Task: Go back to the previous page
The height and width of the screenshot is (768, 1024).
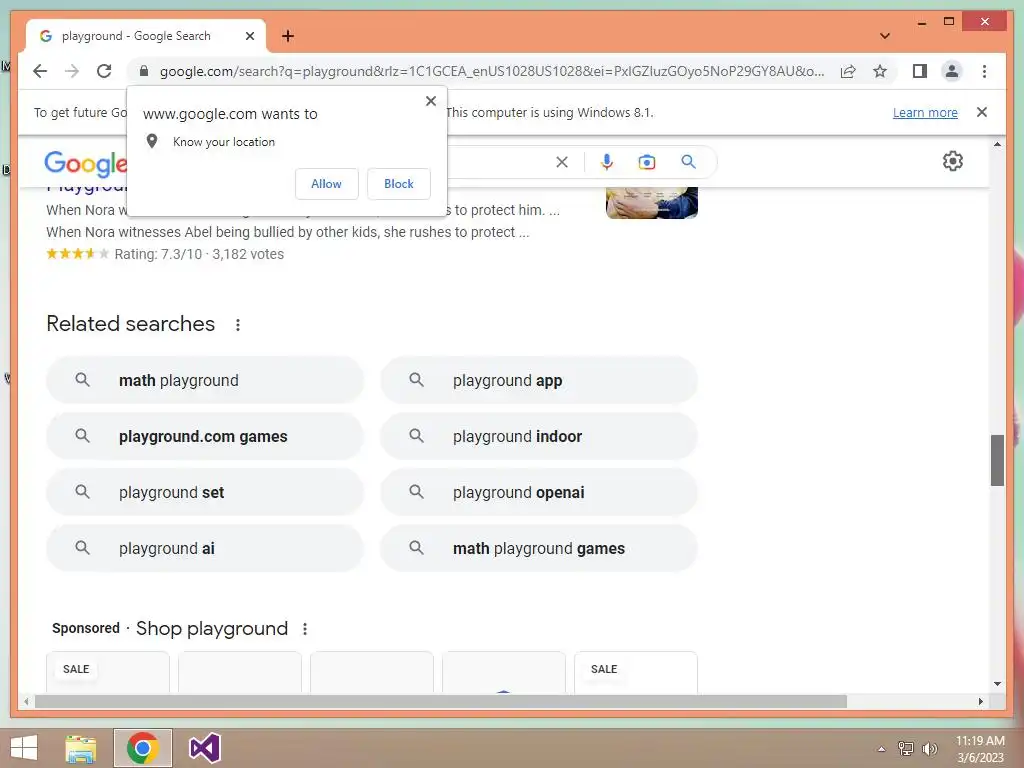Action: pyautogui.click(x=40, y=71)
